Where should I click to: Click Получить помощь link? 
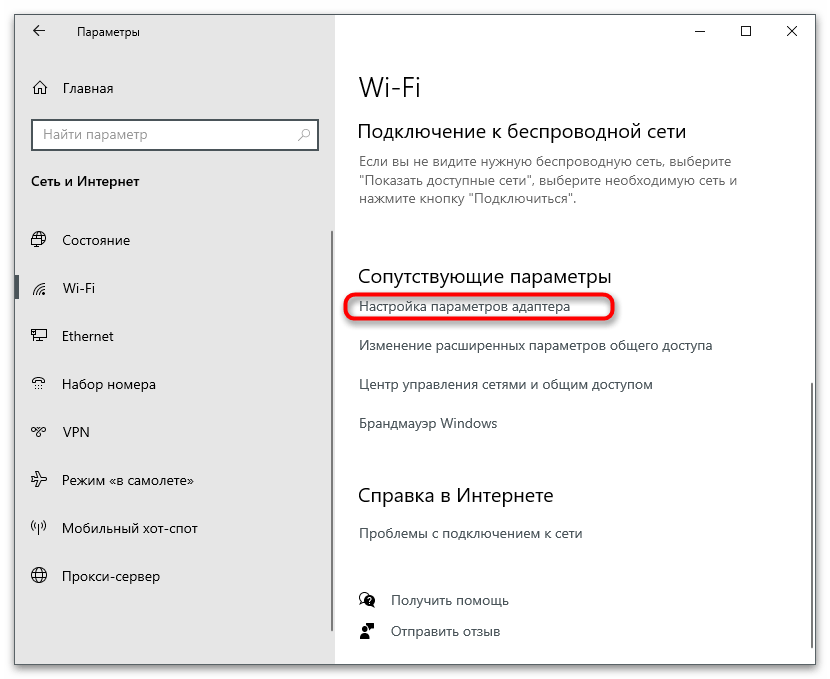[x=449, y=600]
